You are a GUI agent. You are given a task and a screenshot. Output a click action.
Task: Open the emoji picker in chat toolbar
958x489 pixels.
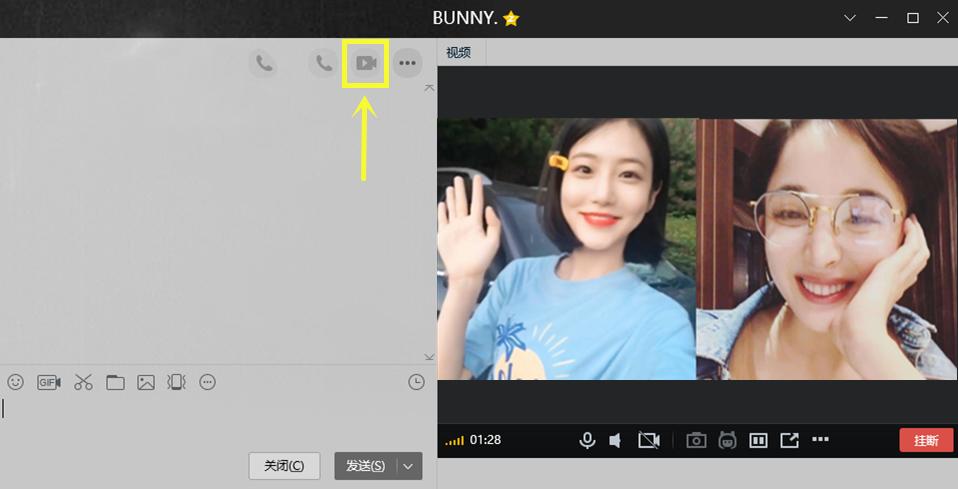tap(16, 382)
